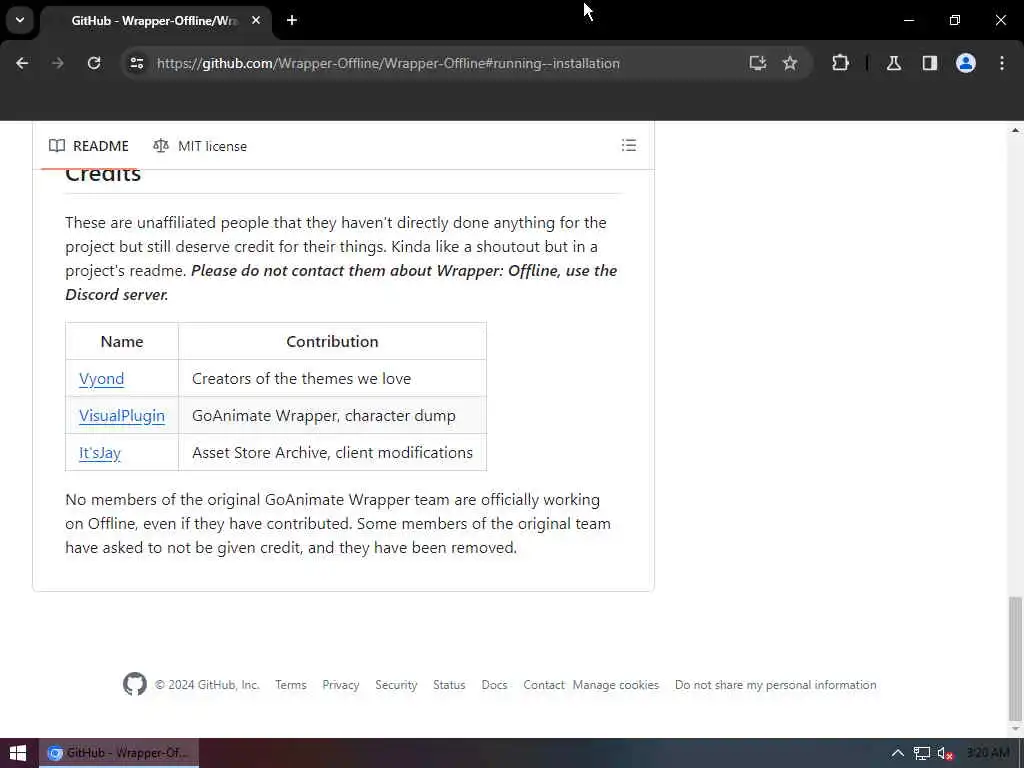
Task: Click the browser forward arrow
Action: [57, 63]
